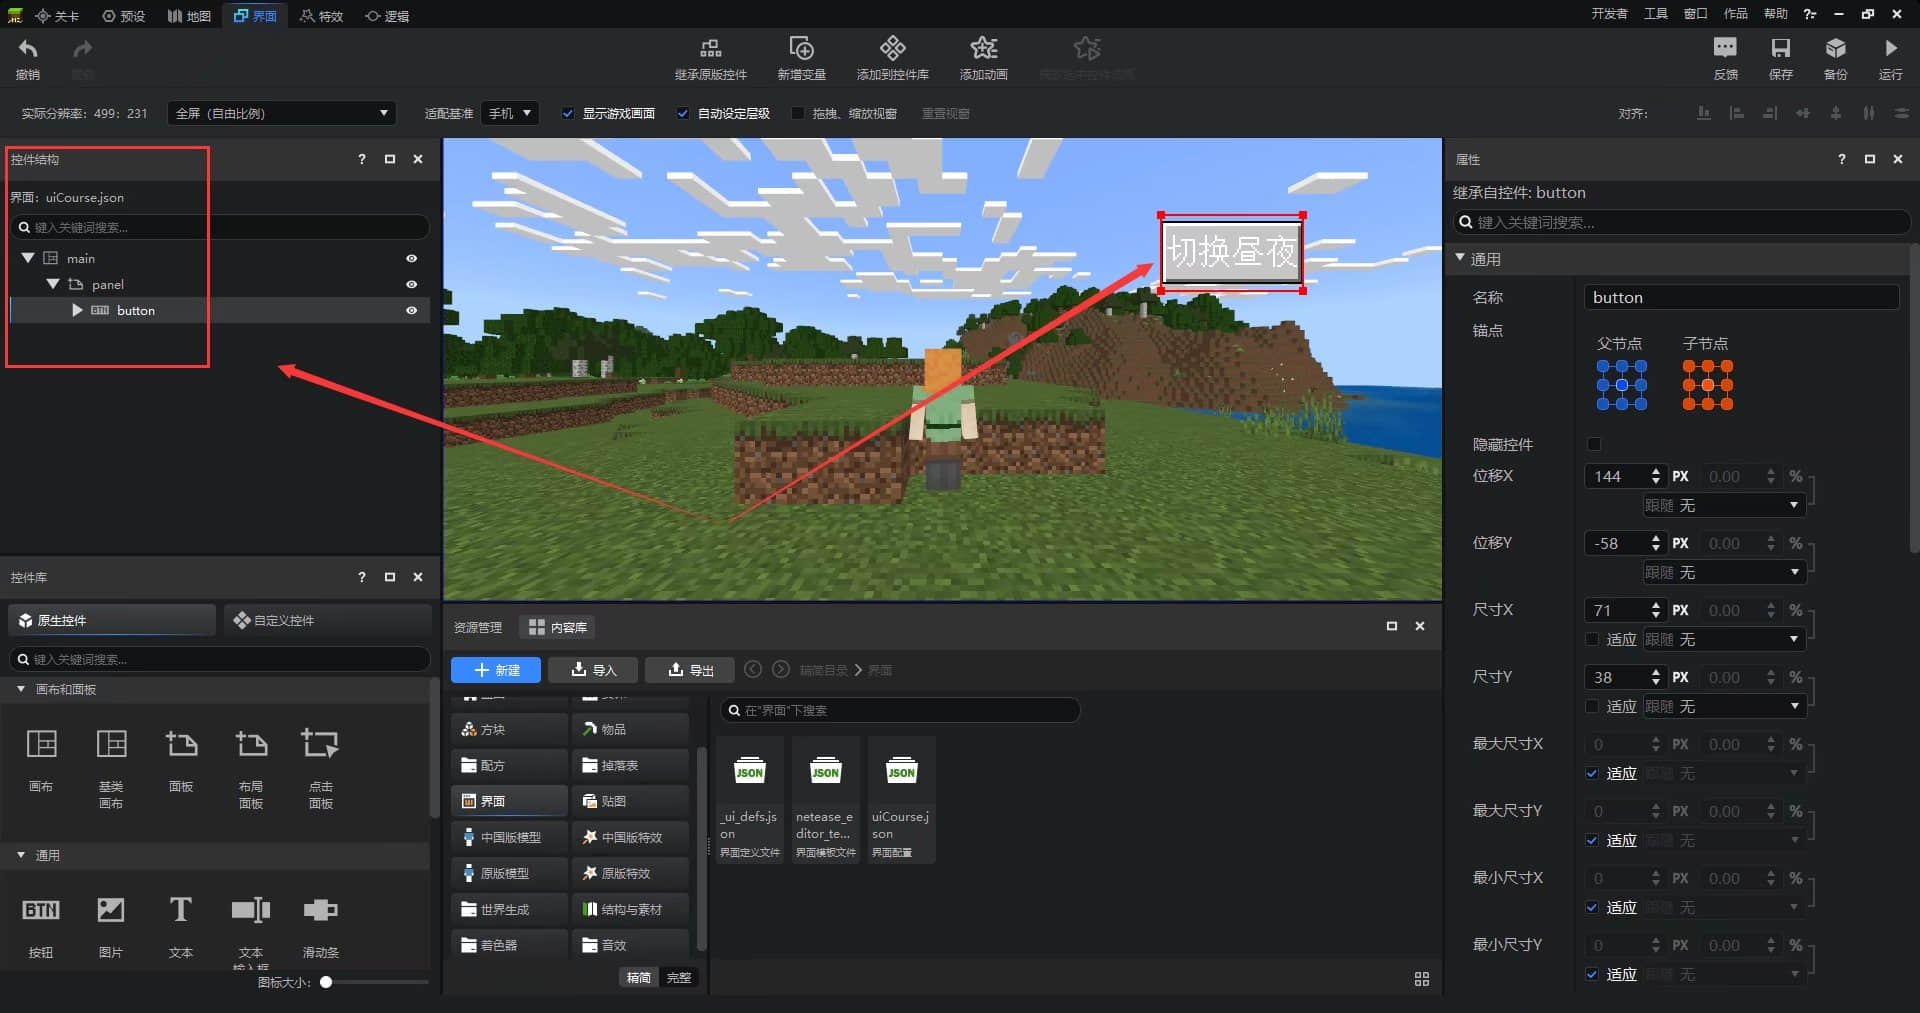1920x1013 pixels.
Task: Click the 位移X value stepper arrows
Action: point(1656,476)
